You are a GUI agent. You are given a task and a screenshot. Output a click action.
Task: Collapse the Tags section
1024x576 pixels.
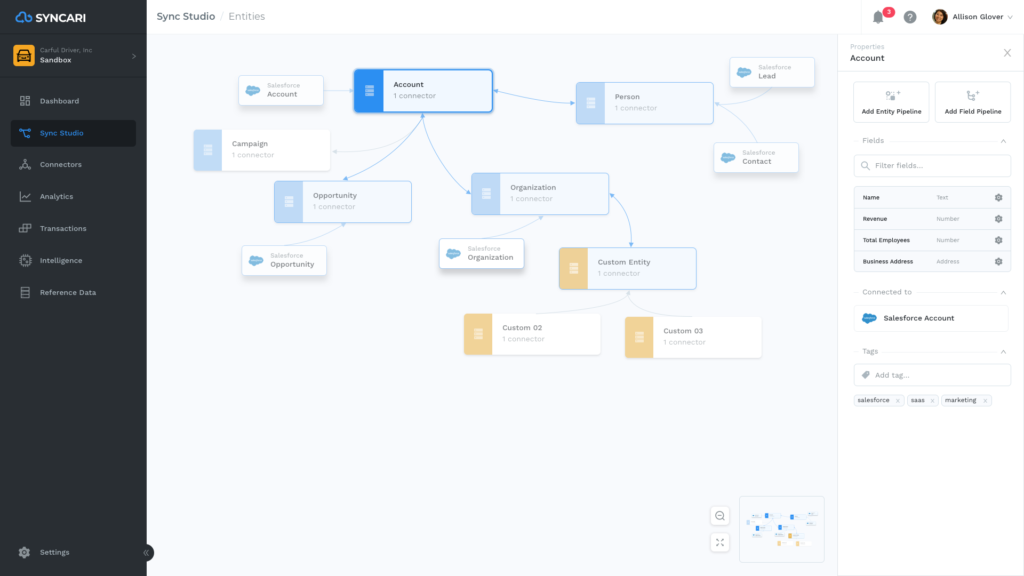pos(1003,352)
